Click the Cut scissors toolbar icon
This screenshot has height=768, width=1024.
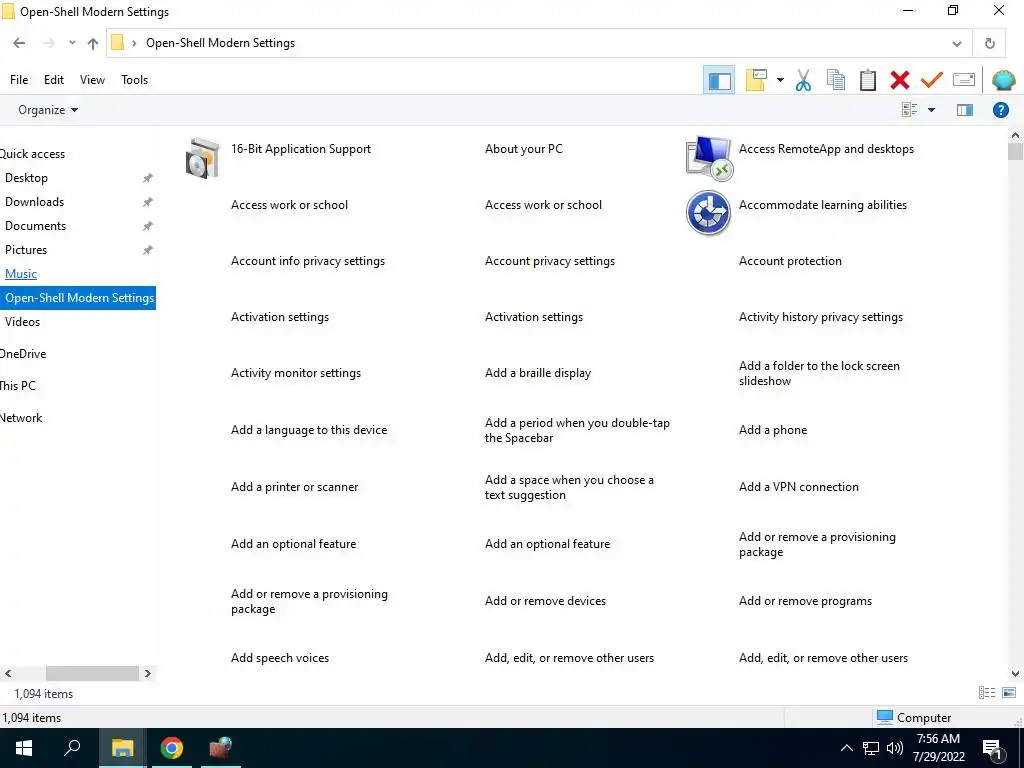click(803, 80)
